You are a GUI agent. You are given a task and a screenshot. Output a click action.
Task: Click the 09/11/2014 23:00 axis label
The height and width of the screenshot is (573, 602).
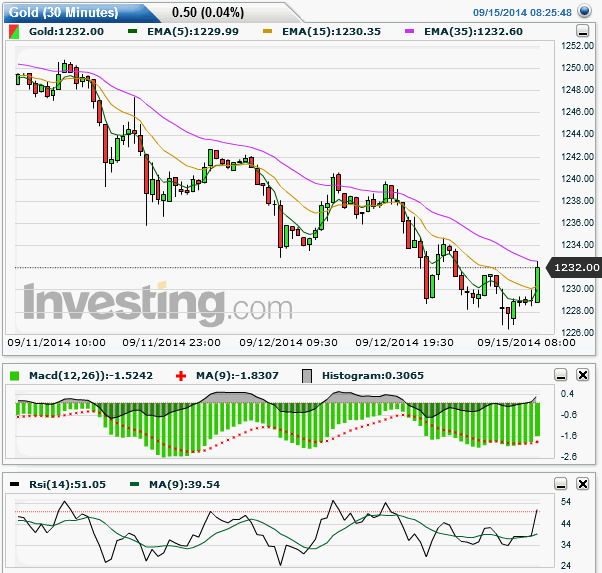(172, 343)
